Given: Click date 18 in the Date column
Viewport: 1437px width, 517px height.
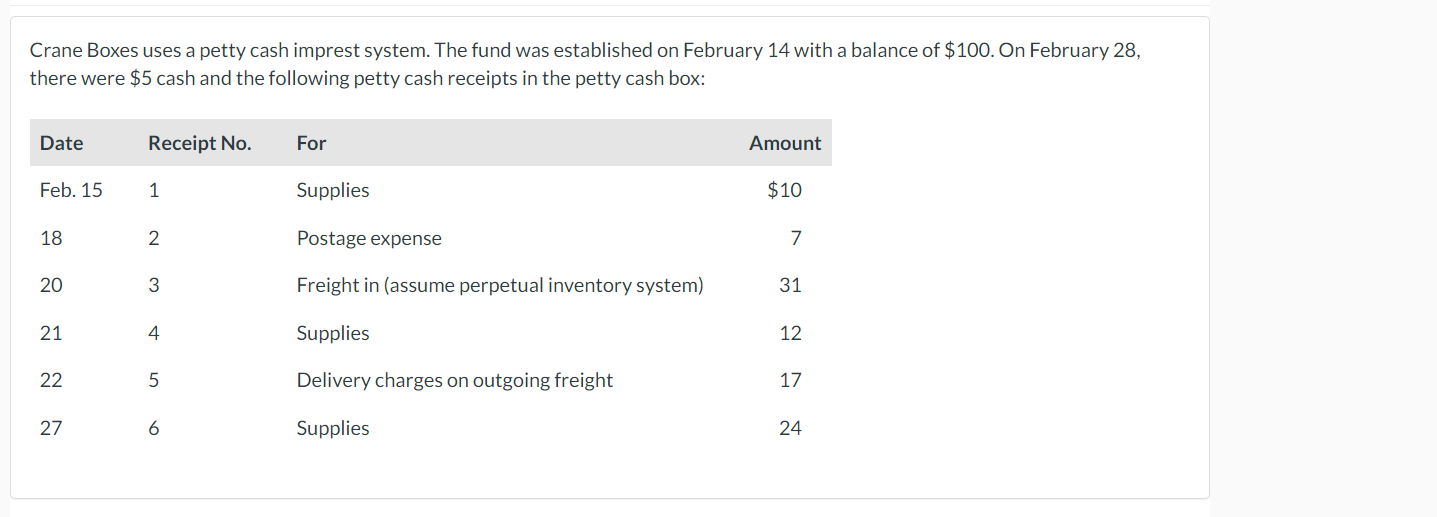Looking at the screenshot, I should click(51, 238).
